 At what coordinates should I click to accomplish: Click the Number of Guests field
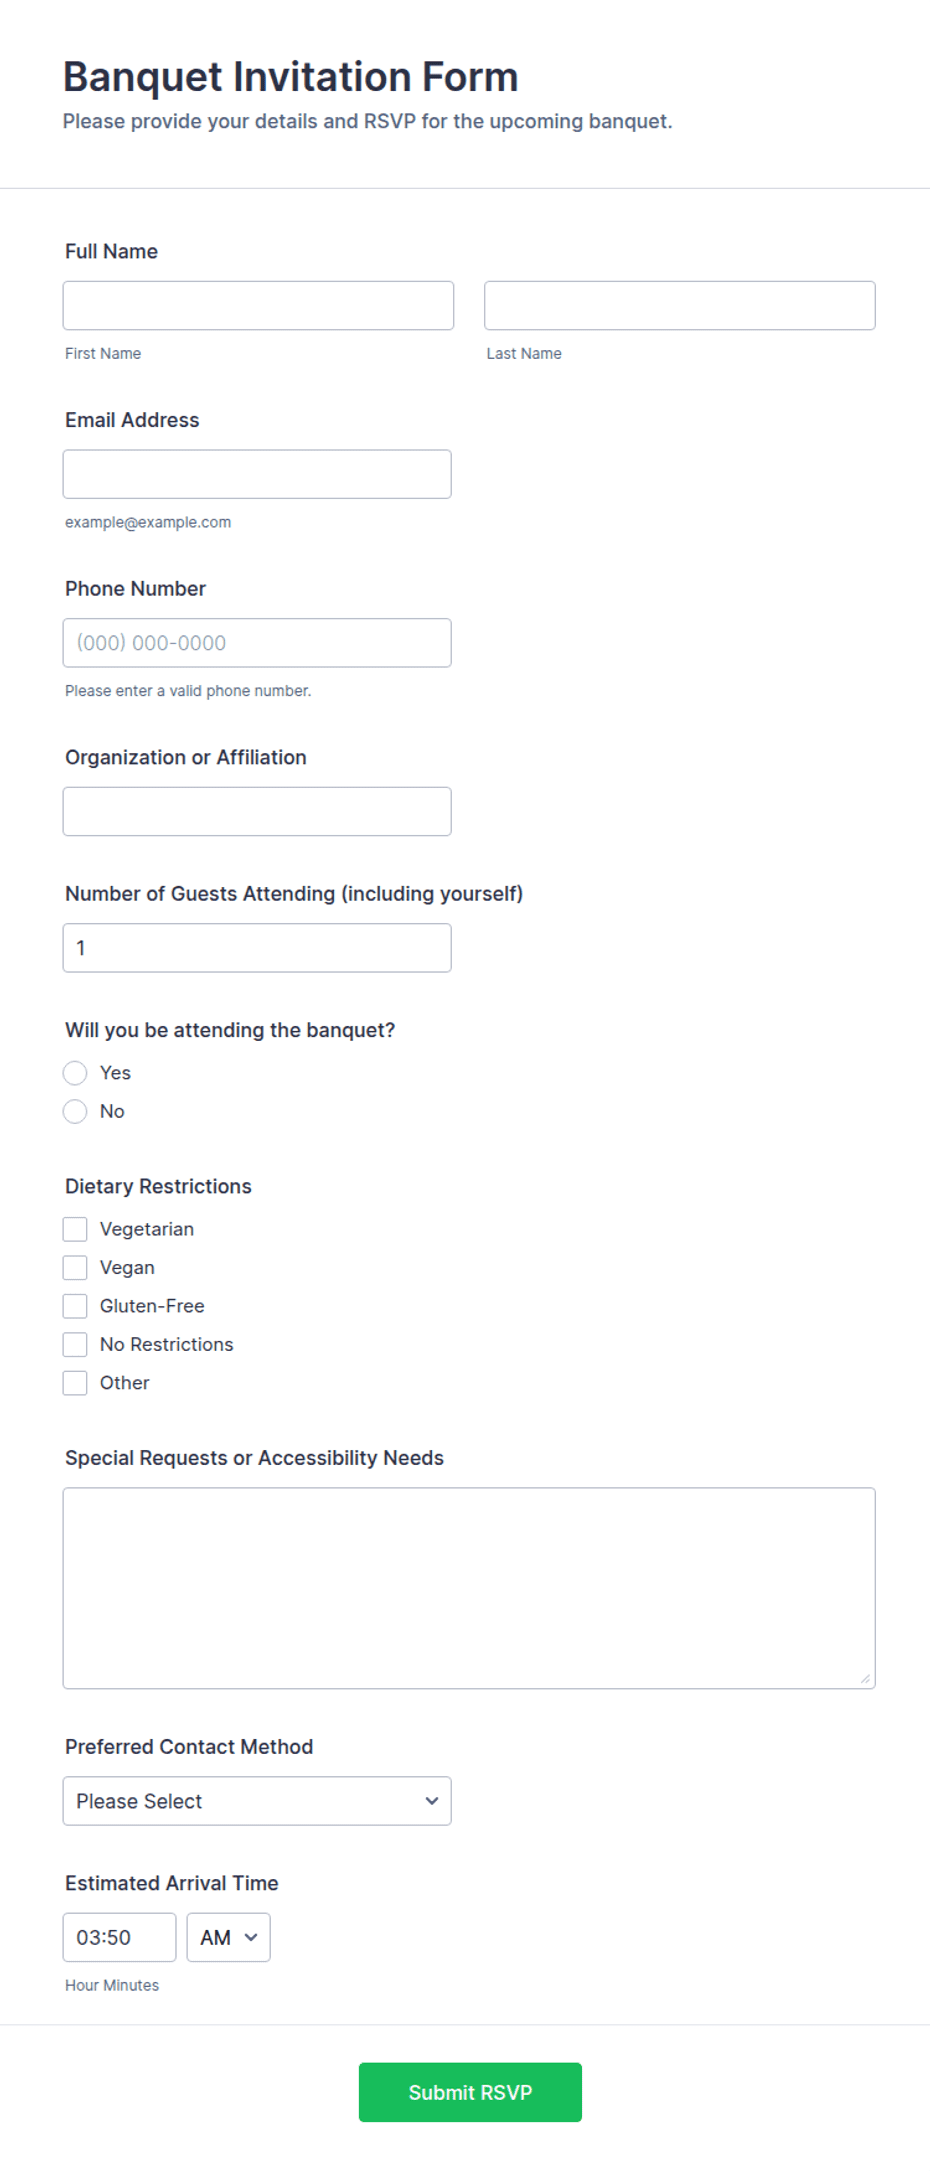pos(257,948)
